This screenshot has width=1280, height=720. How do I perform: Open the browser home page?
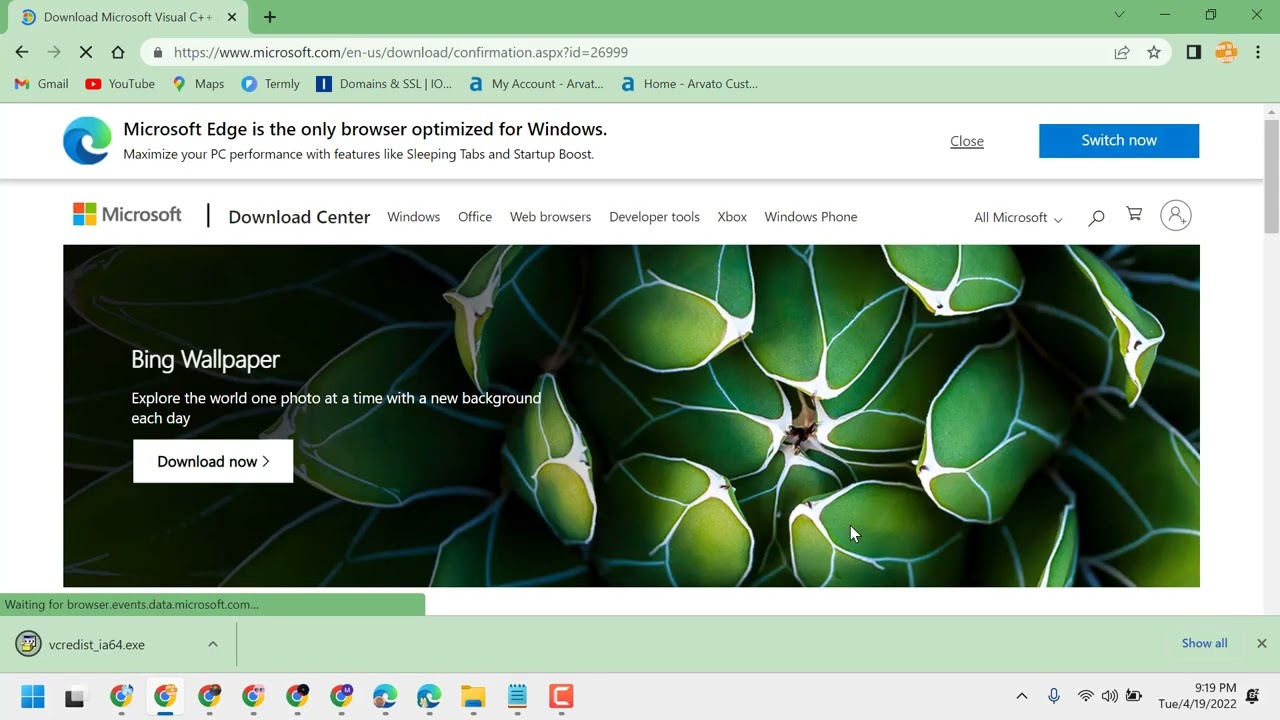point(118,52)
